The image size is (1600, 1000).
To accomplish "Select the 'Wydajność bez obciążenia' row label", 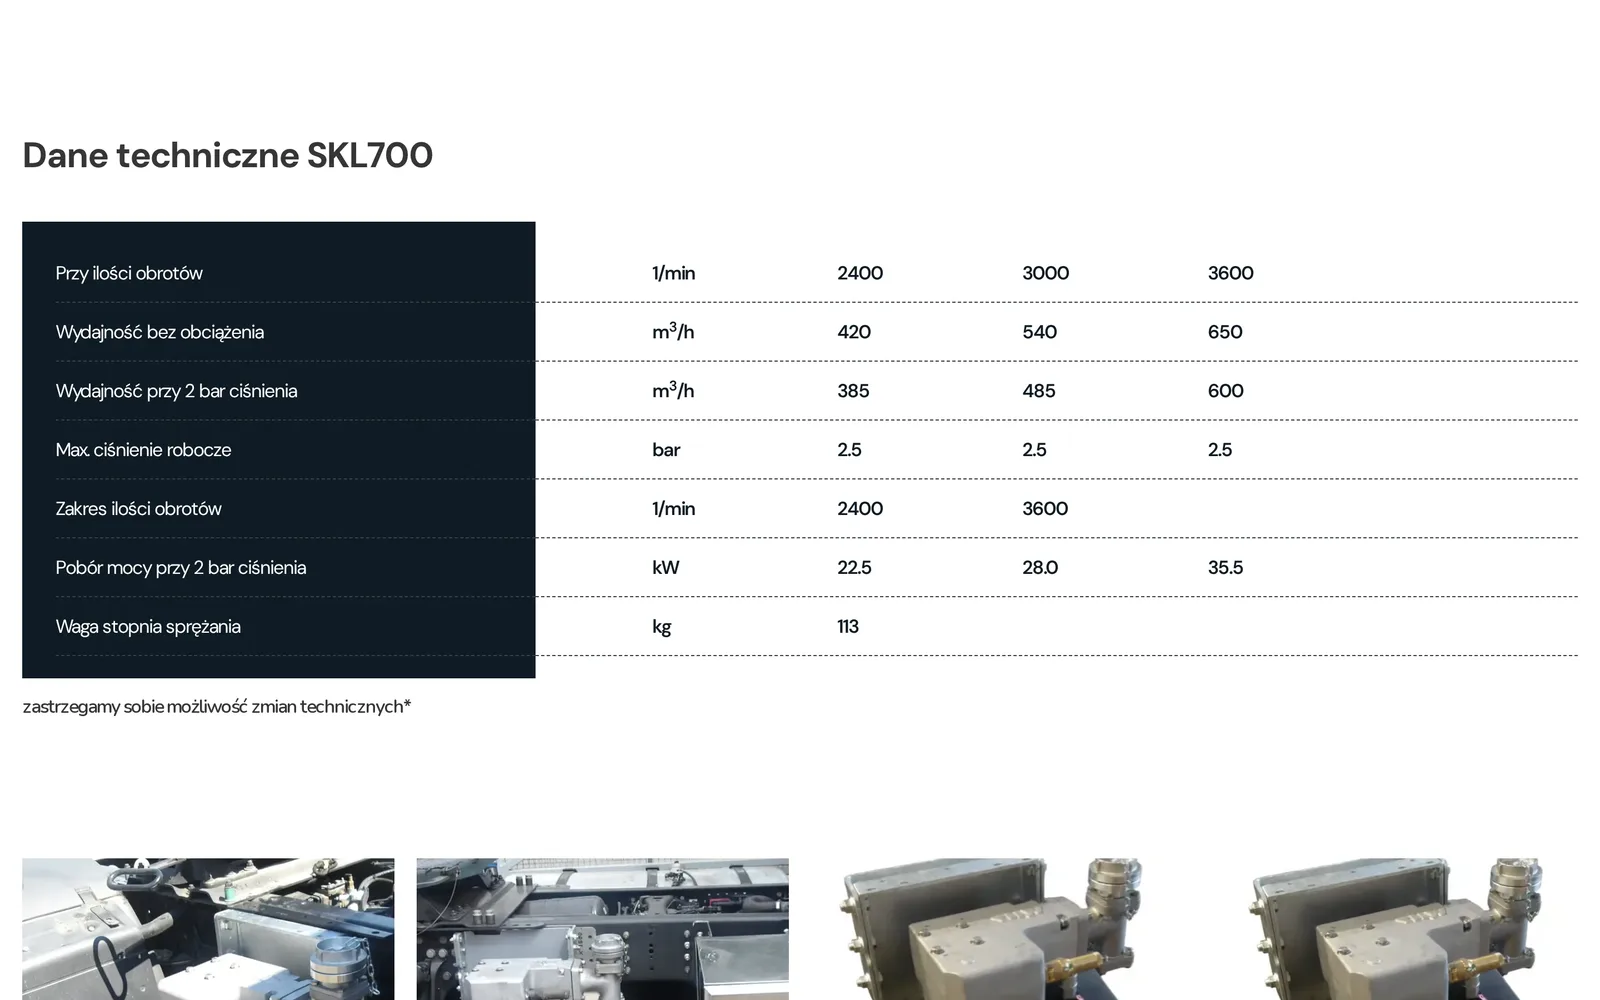I will point(160,332).
